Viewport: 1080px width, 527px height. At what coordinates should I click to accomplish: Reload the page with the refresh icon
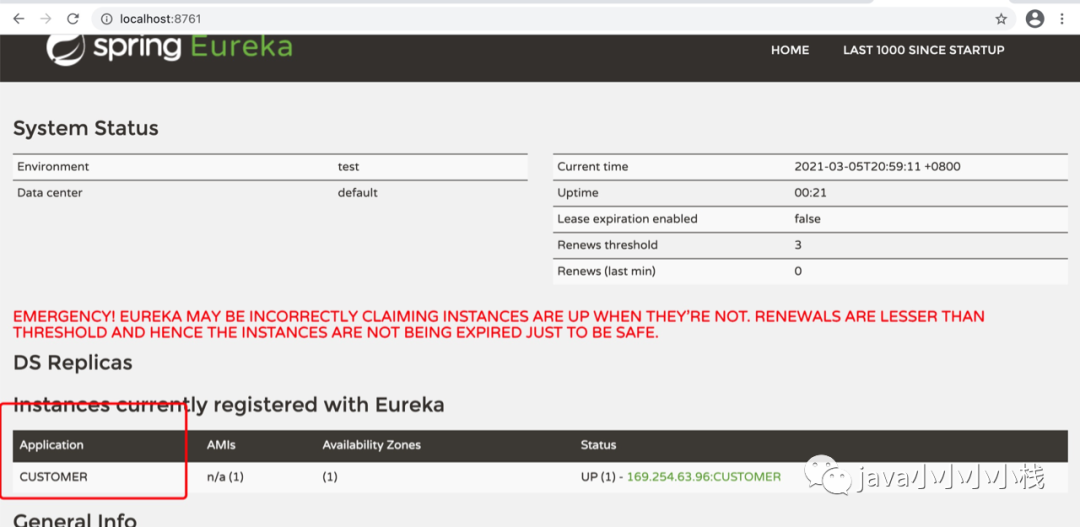[72, 19]
